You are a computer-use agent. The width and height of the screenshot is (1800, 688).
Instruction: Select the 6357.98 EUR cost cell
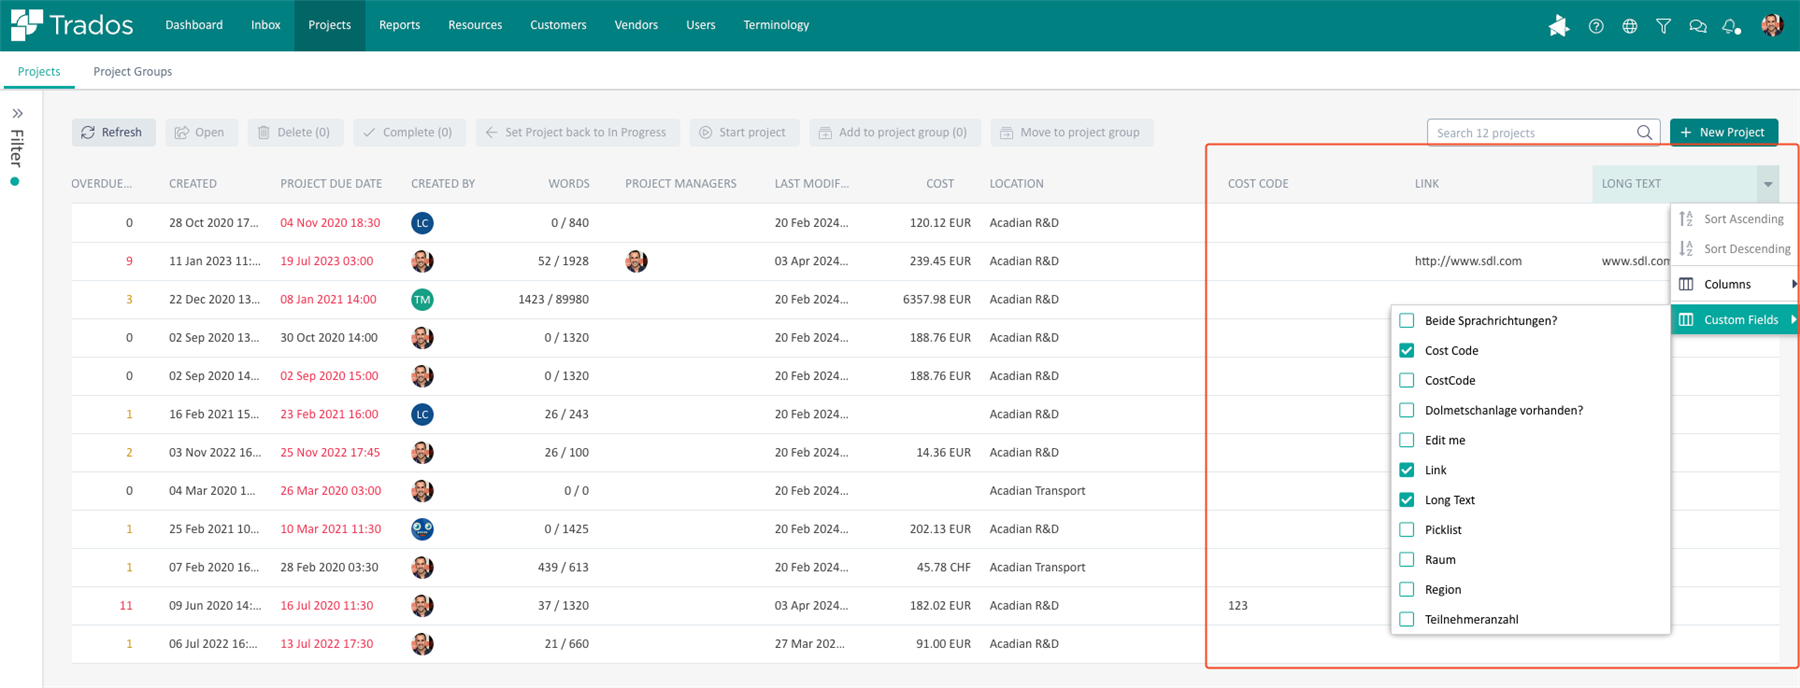[x=936, y=299]
